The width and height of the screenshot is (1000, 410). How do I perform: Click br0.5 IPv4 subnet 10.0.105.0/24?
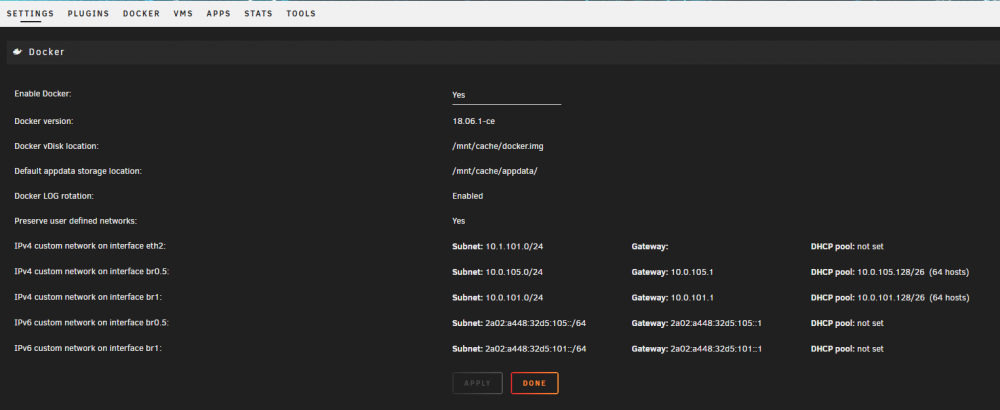click(x=514, y=272)
